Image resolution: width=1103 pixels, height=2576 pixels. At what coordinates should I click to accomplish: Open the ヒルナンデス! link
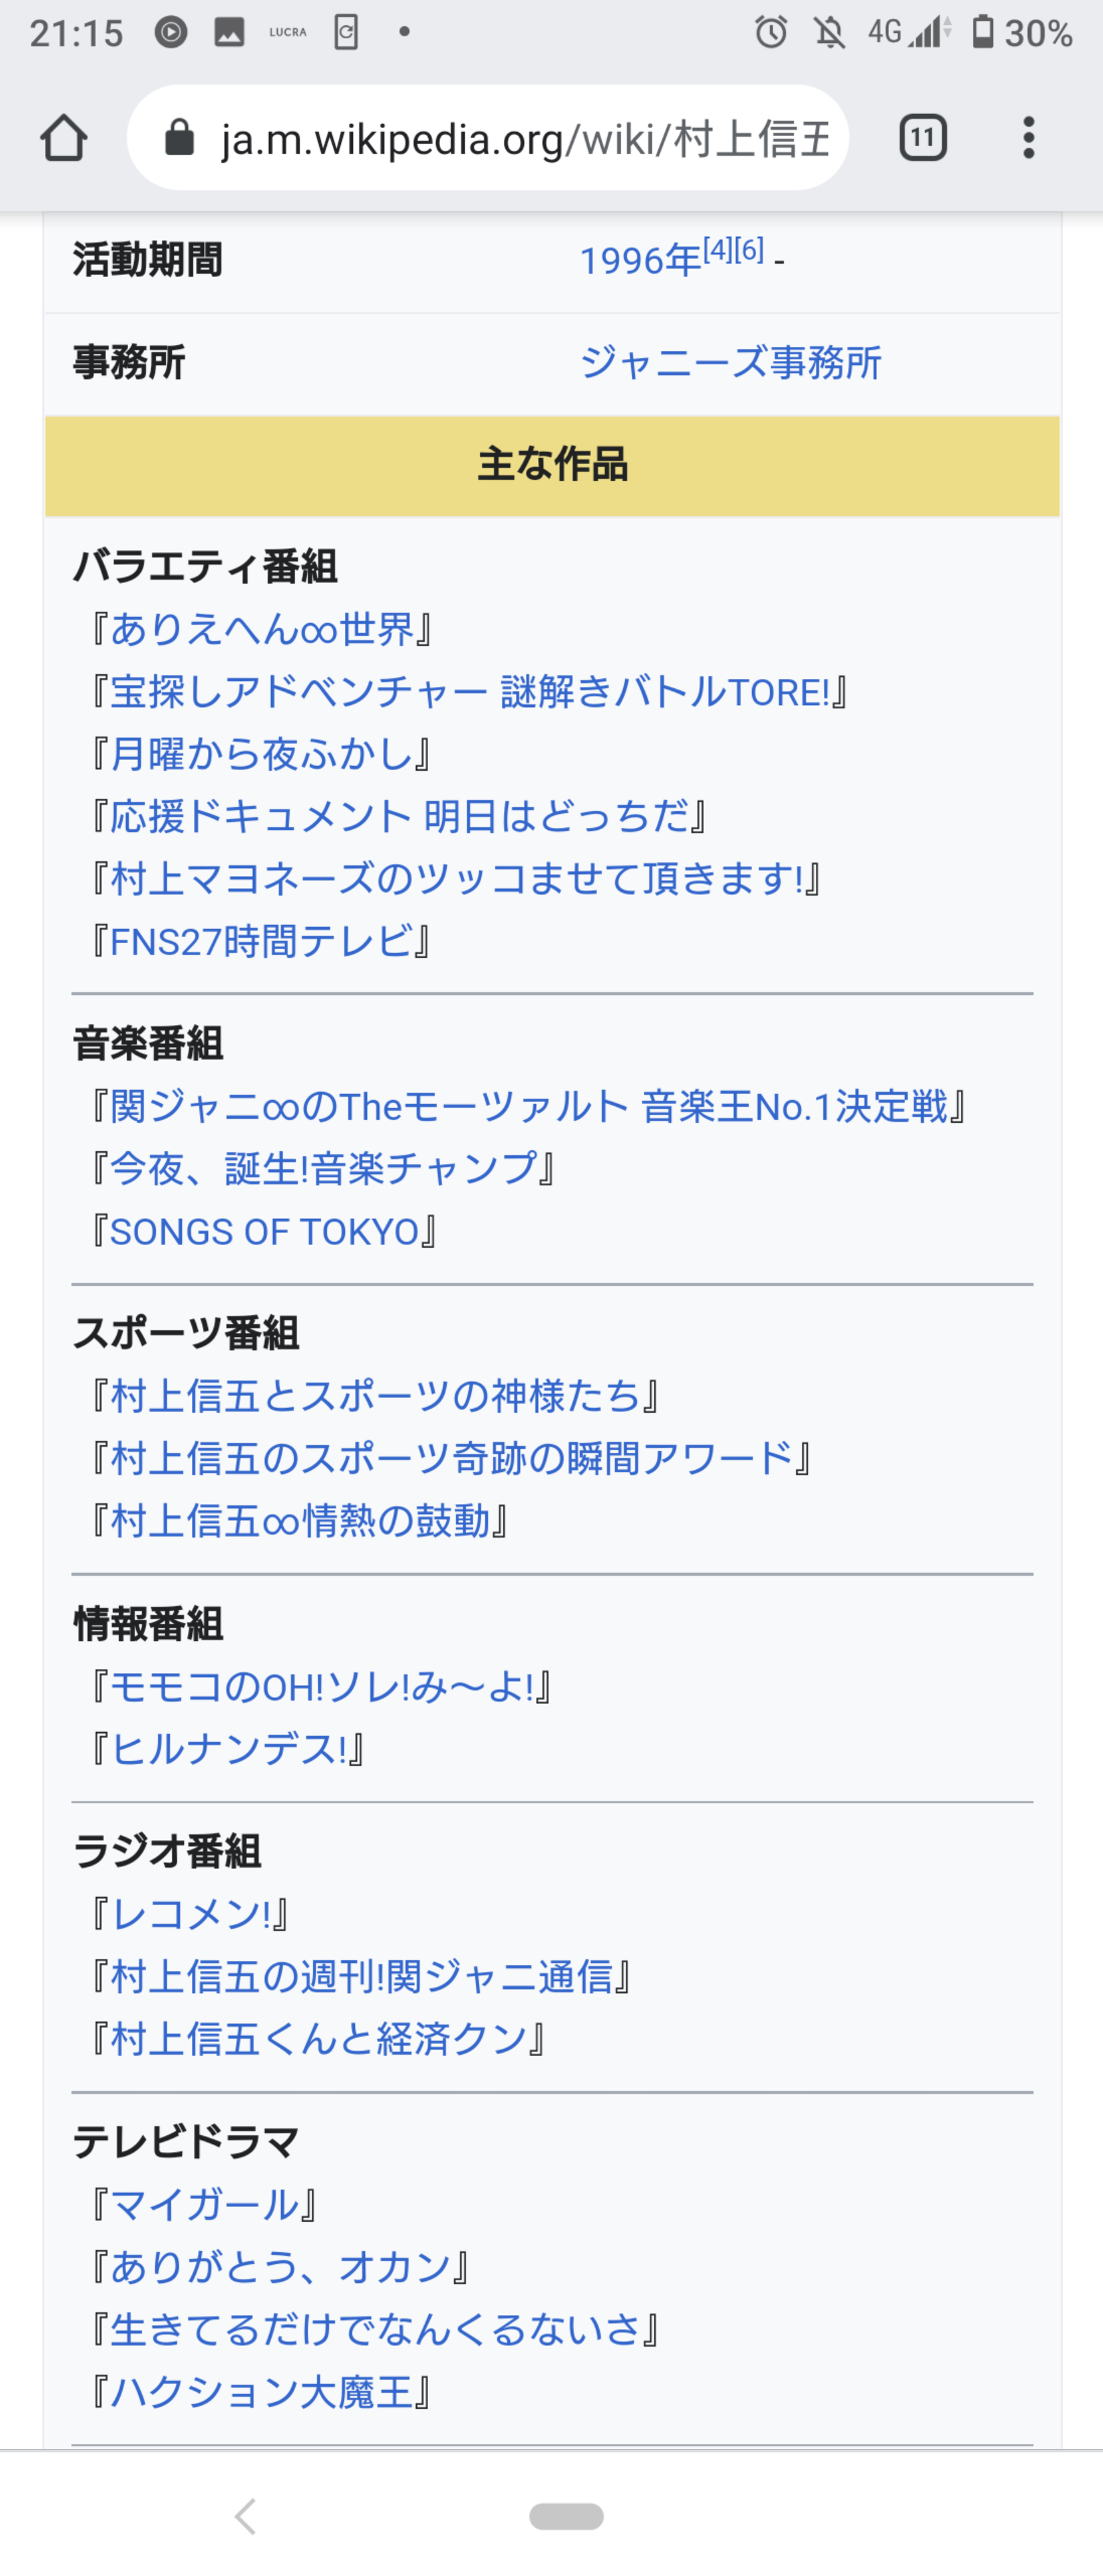coord(228,1749)
